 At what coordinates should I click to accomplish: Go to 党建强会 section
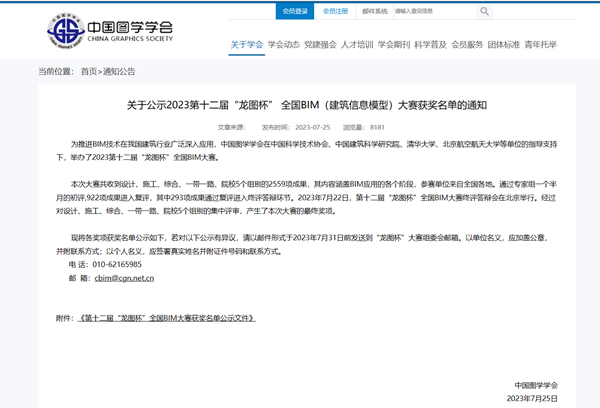pyautogui.click(x=319, y=45)
